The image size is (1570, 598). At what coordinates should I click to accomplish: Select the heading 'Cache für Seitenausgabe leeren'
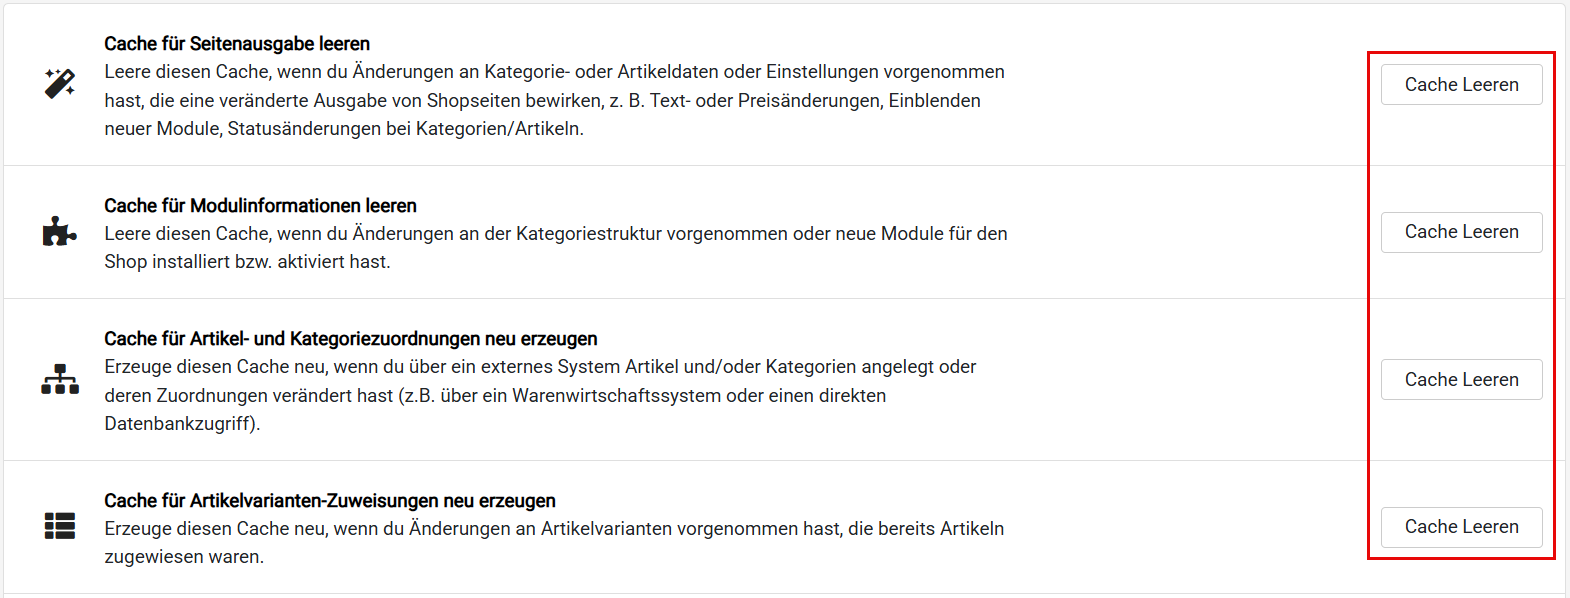[x=237, y=44]
